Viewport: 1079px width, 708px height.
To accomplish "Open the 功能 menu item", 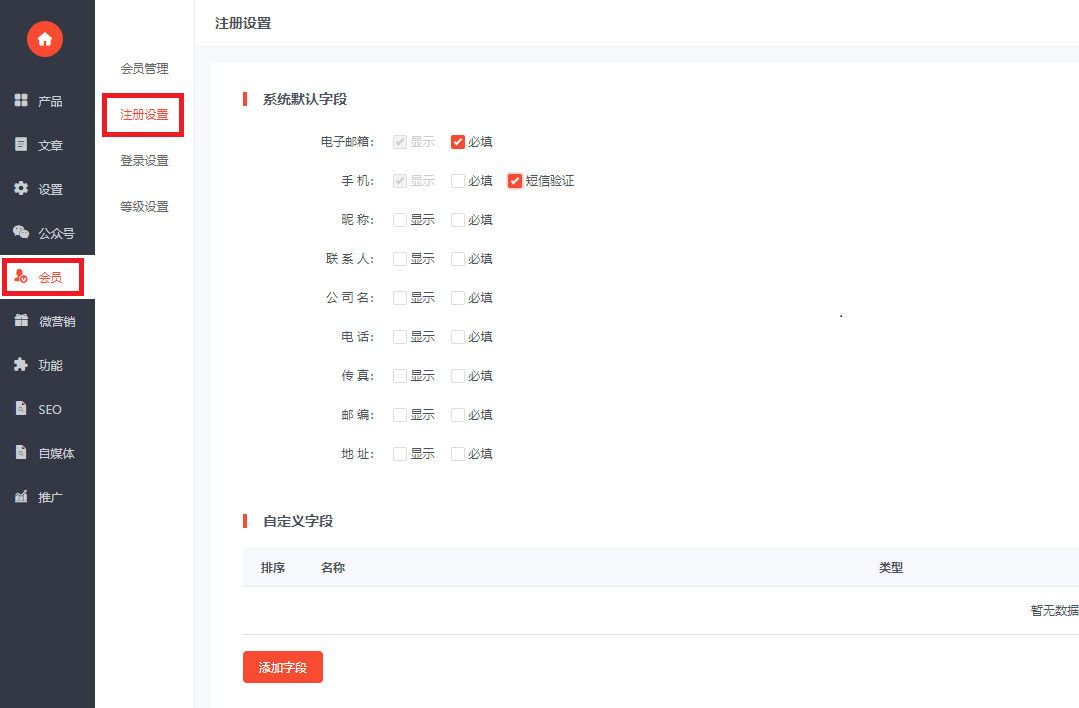I will (x=50, y=365).
